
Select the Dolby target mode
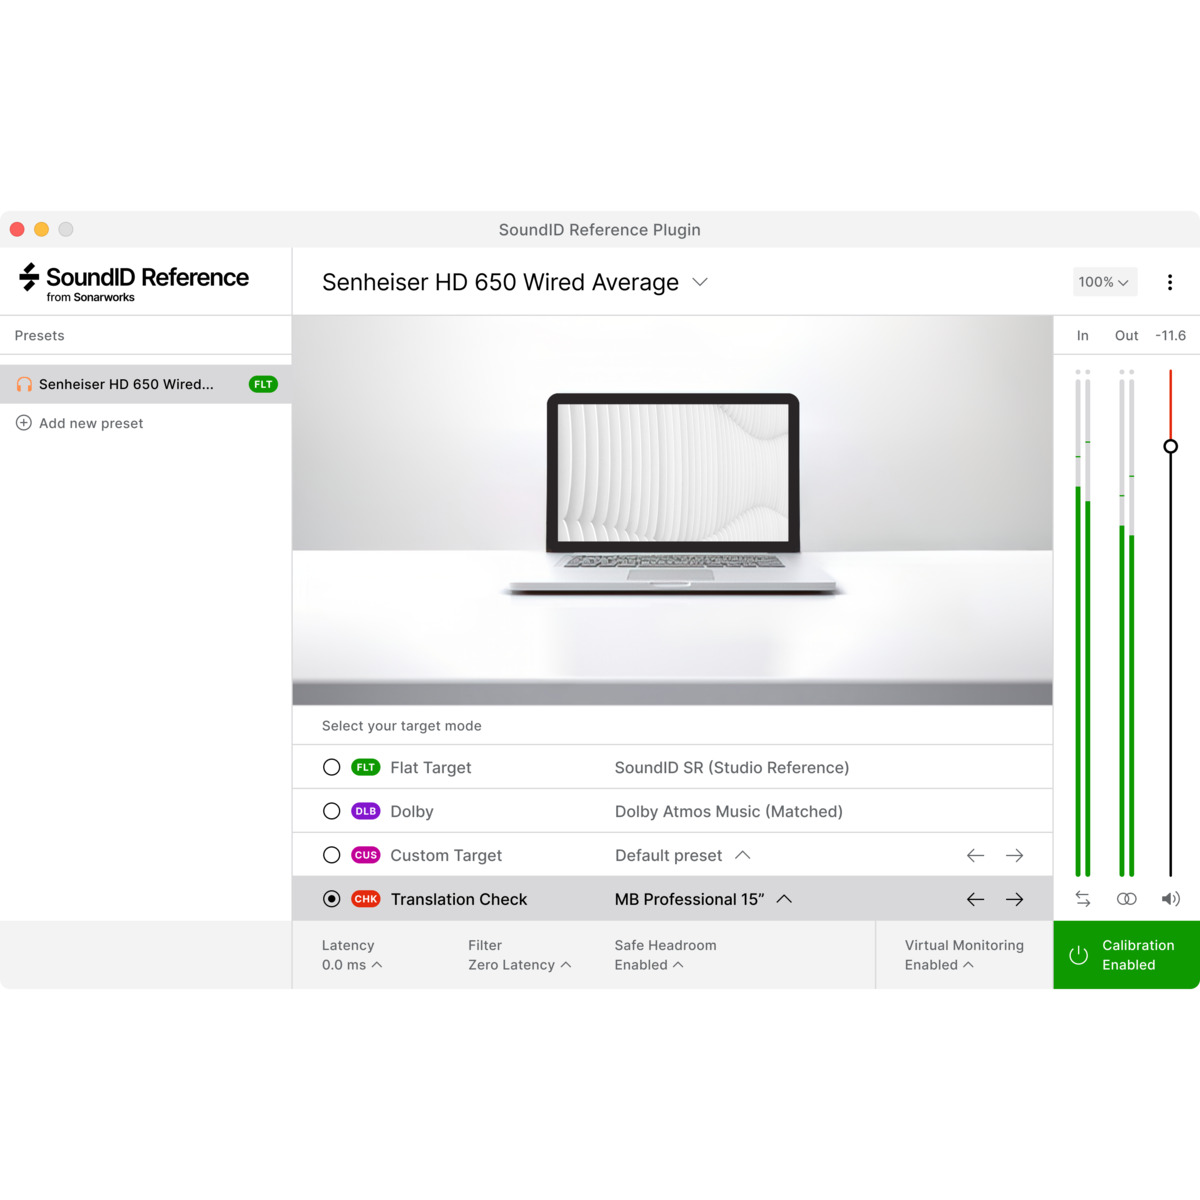(x=332, y=811)
